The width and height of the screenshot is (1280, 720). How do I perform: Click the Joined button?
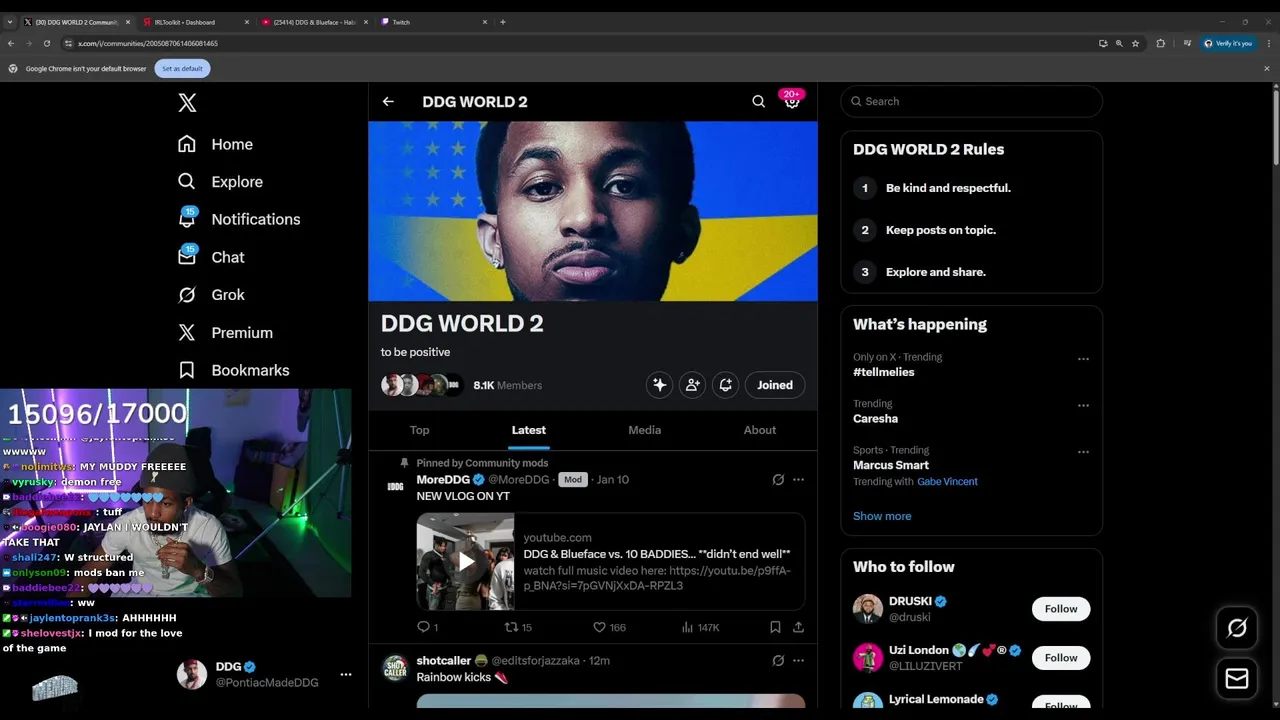coord(775,385)
